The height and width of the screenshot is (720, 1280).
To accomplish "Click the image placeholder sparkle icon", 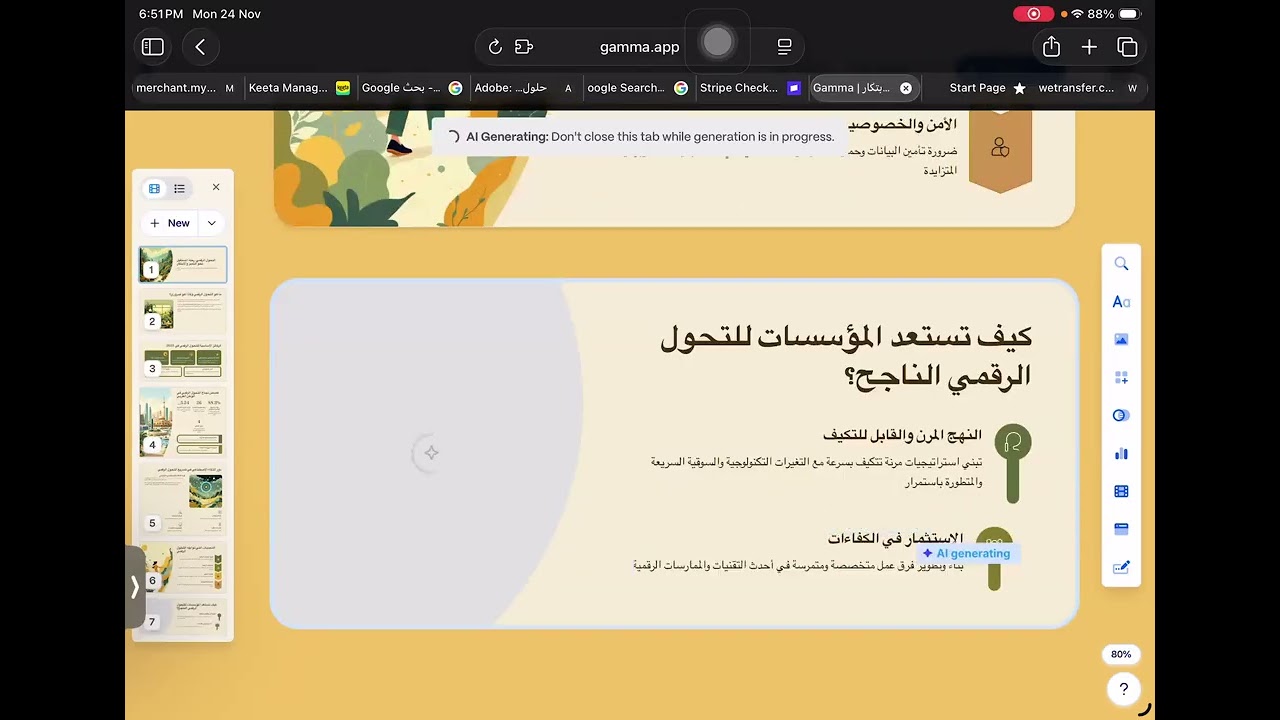I will (431, 453).
